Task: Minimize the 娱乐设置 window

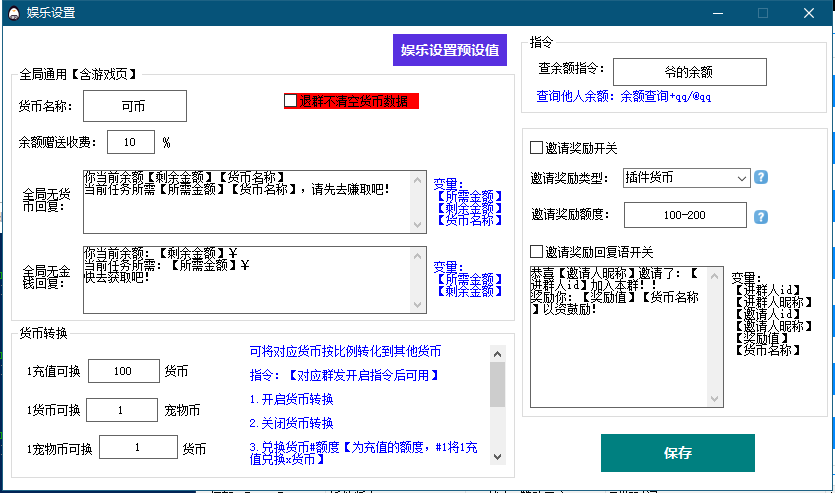Action: (717, 13)
